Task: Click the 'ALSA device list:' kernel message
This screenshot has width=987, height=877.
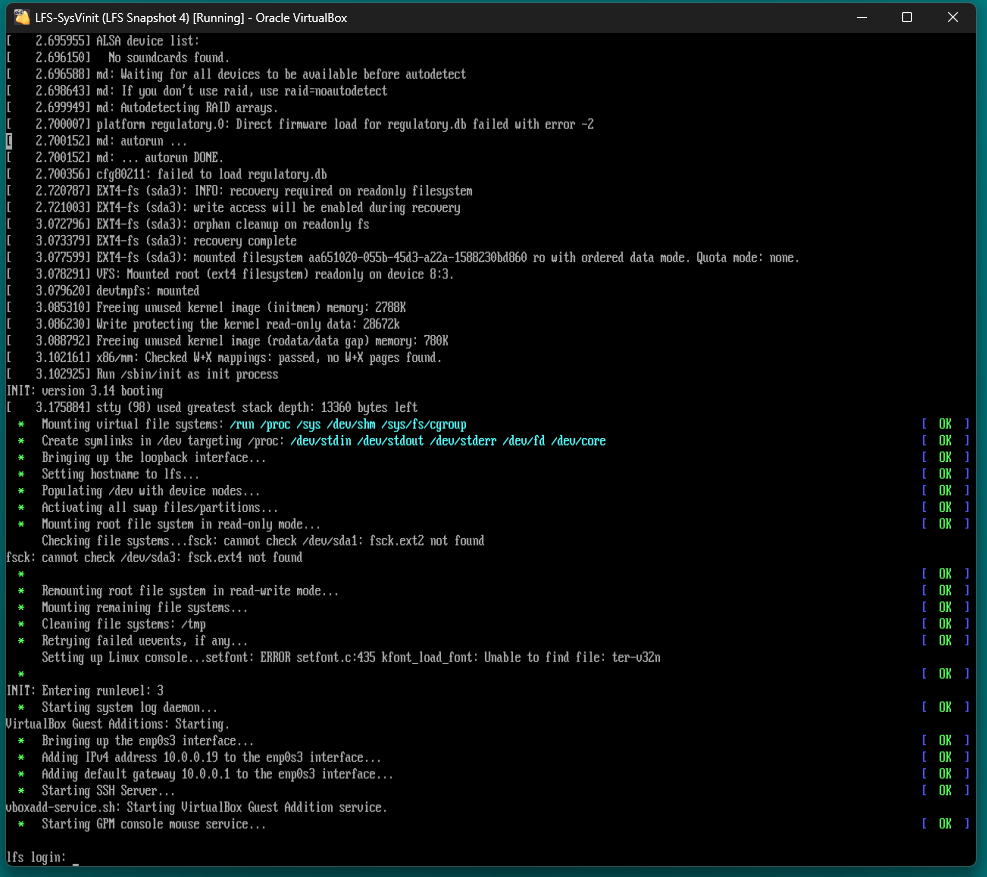Action: coord(148,41)
